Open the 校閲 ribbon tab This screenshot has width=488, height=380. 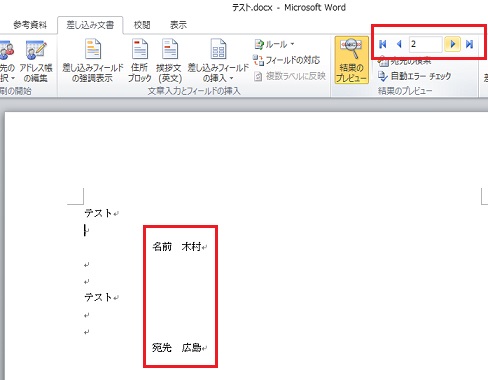click(x=142, y=25)
